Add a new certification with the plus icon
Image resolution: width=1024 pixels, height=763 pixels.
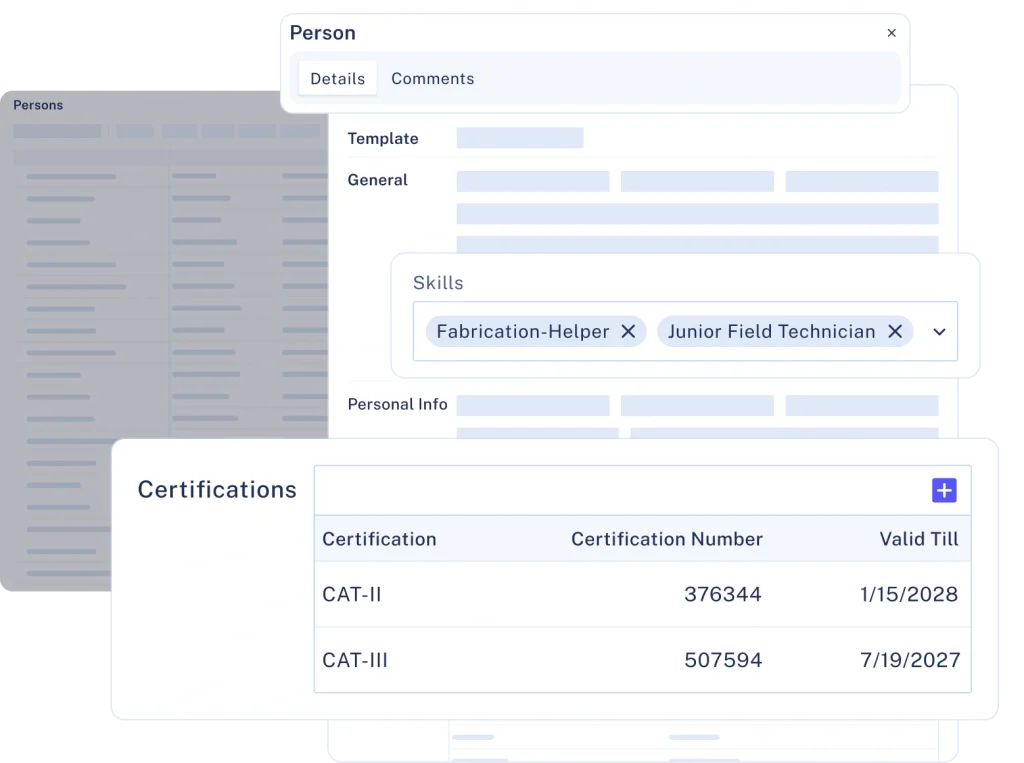click(944, 490)
